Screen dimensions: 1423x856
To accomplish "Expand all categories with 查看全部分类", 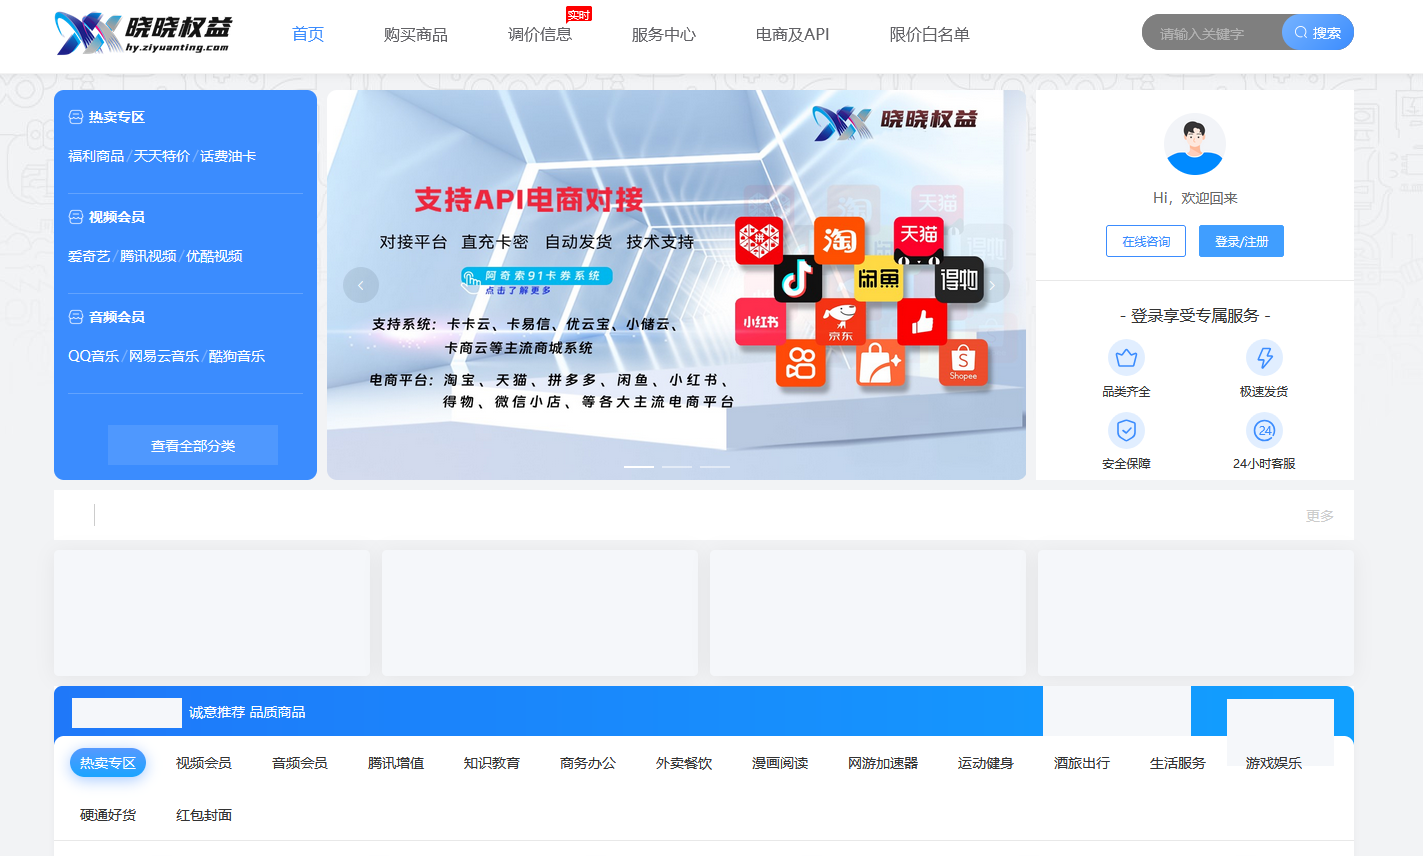I will point(193,445).
